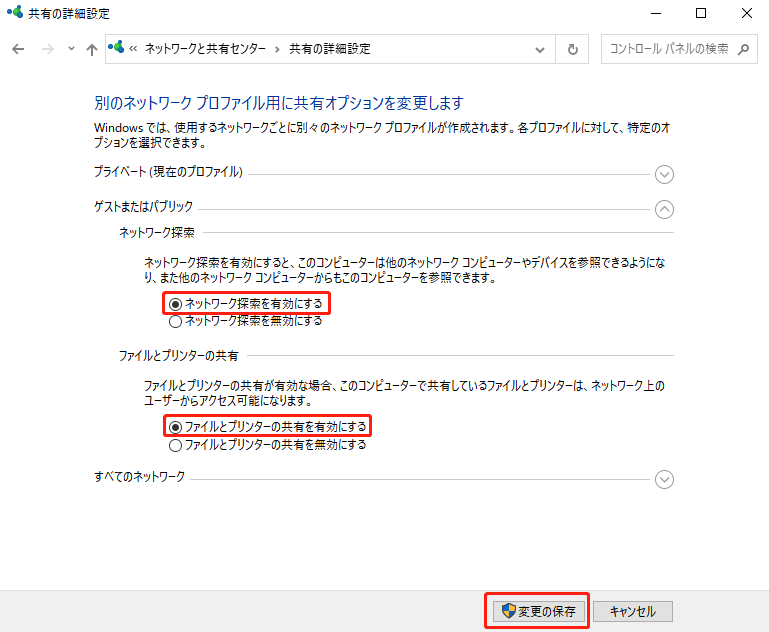Collapse the ゲストまたはパブリック section
The image size is (769, 632).
pyautogui.click(x=664, y=210)
